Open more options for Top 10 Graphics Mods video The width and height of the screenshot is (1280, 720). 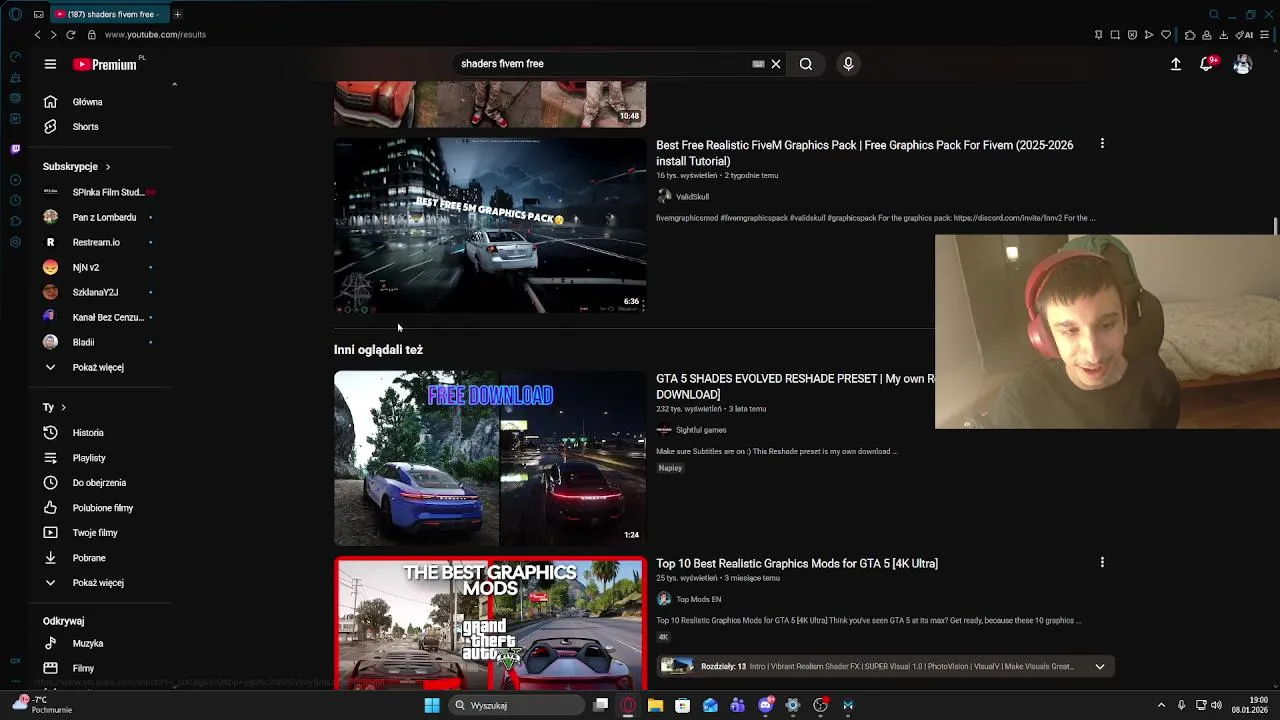tap(1102, 563)
